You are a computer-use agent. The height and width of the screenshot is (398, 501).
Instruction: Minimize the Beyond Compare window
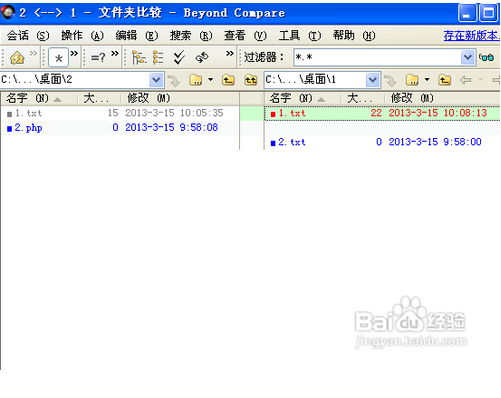click(467, 13)
